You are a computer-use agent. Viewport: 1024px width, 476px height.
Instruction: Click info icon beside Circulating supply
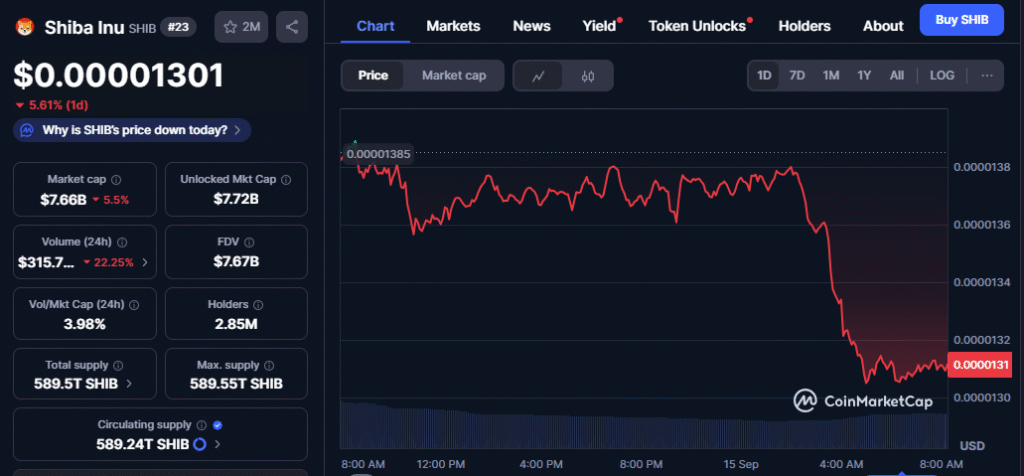click(x=202, y=425)
